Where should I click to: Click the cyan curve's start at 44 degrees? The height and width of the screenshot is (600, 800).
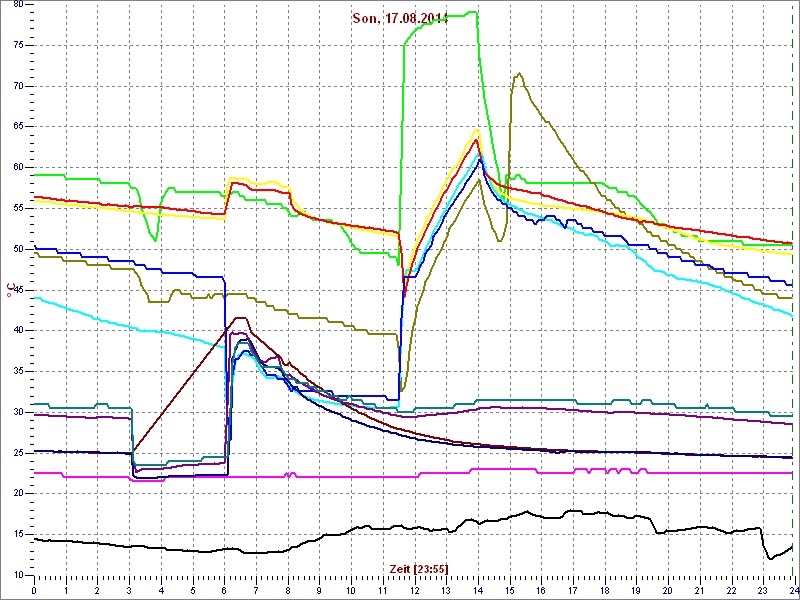click(x=37, y=298)
